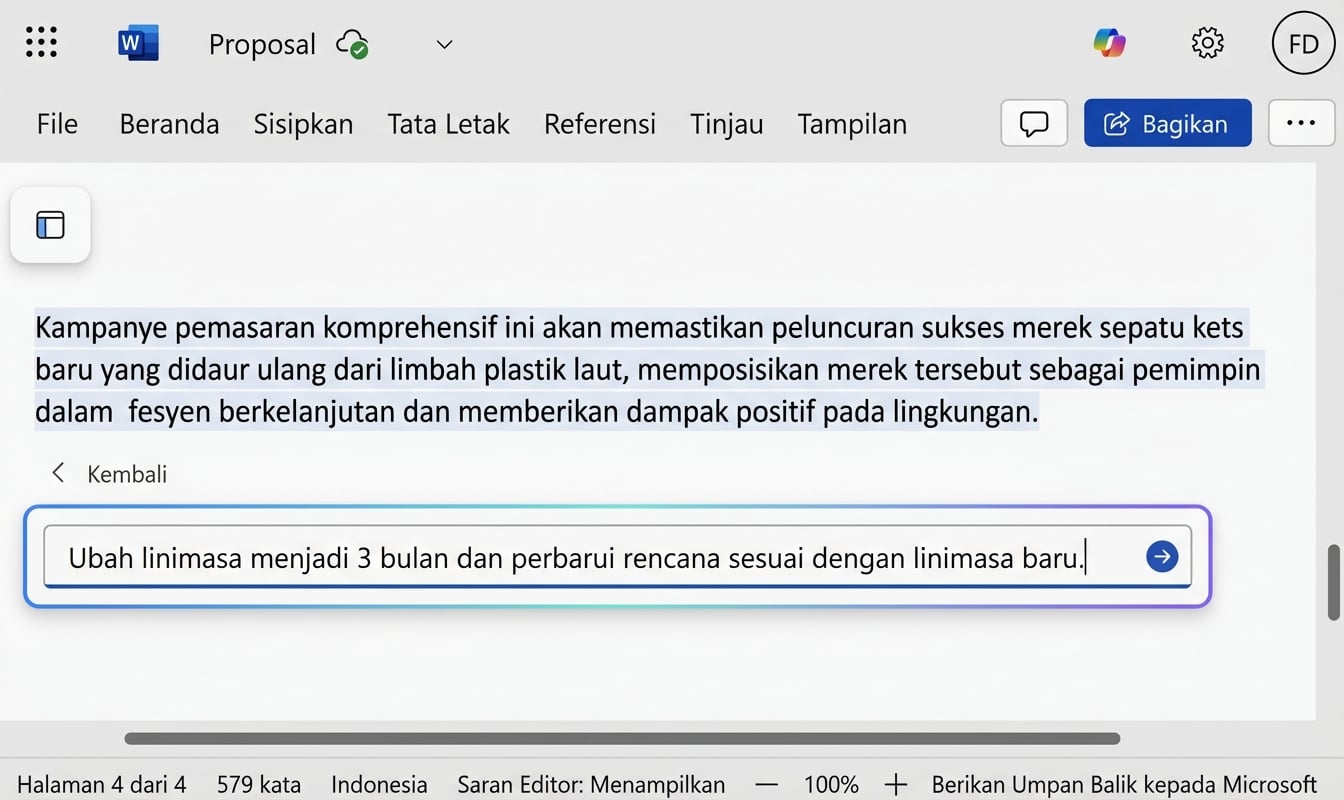The image size is (1344, 800).
Task: Increase zoom with the plus control
Action: coord(896,785)
